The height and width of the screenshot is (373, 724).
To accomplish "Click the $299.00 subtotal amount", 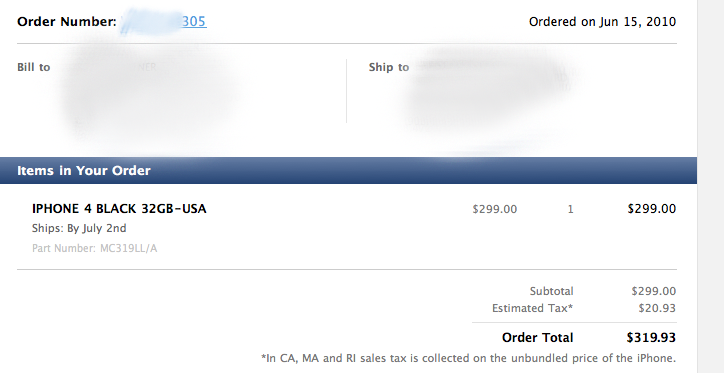I will pos(653,291).
